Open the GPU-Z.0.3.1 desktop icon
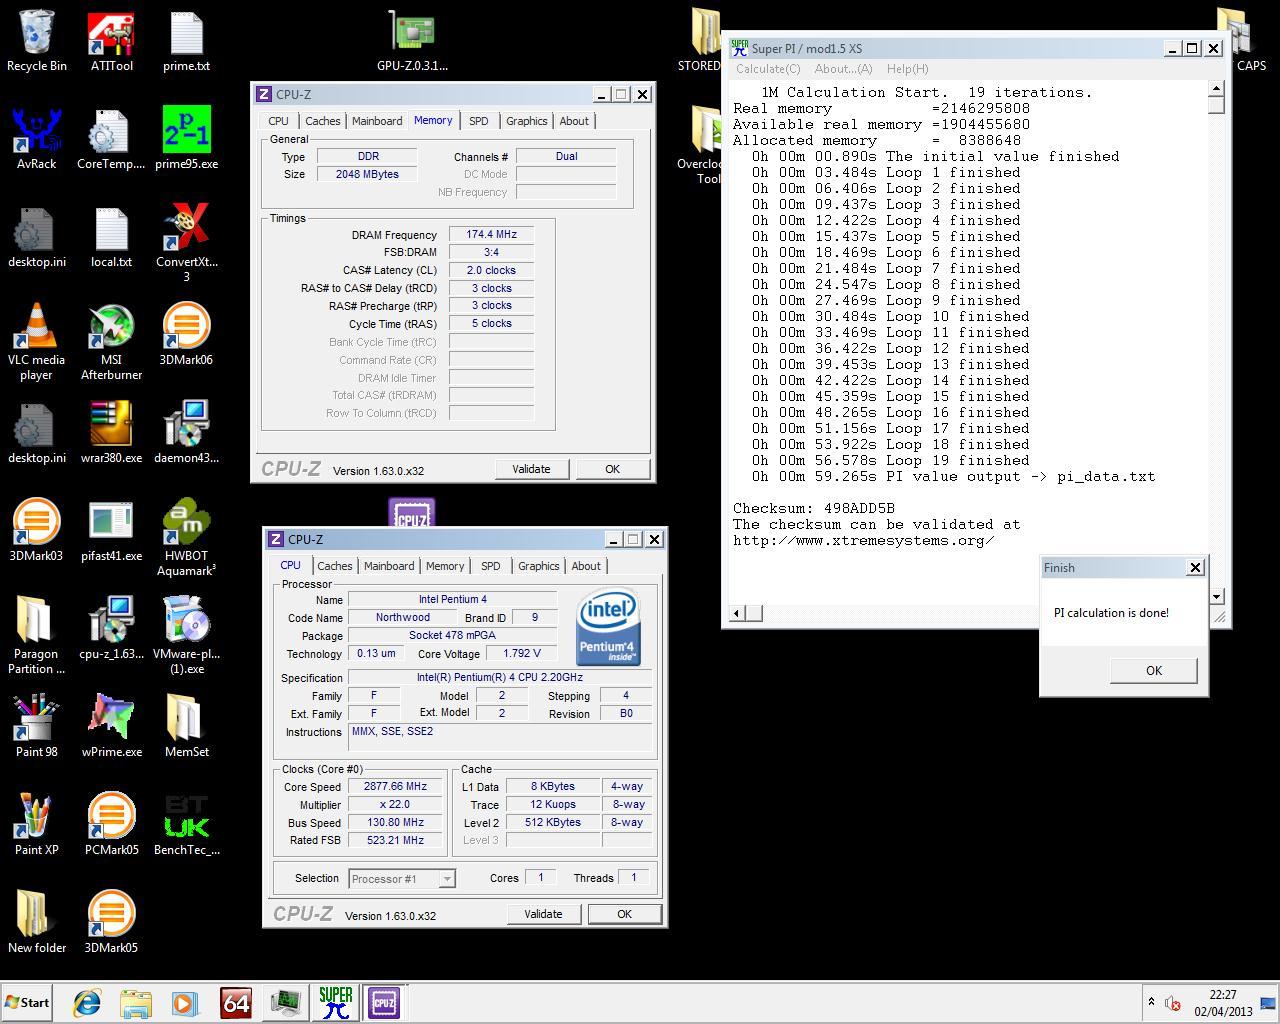The image size is (1280, 1024). tap(412, 41)
